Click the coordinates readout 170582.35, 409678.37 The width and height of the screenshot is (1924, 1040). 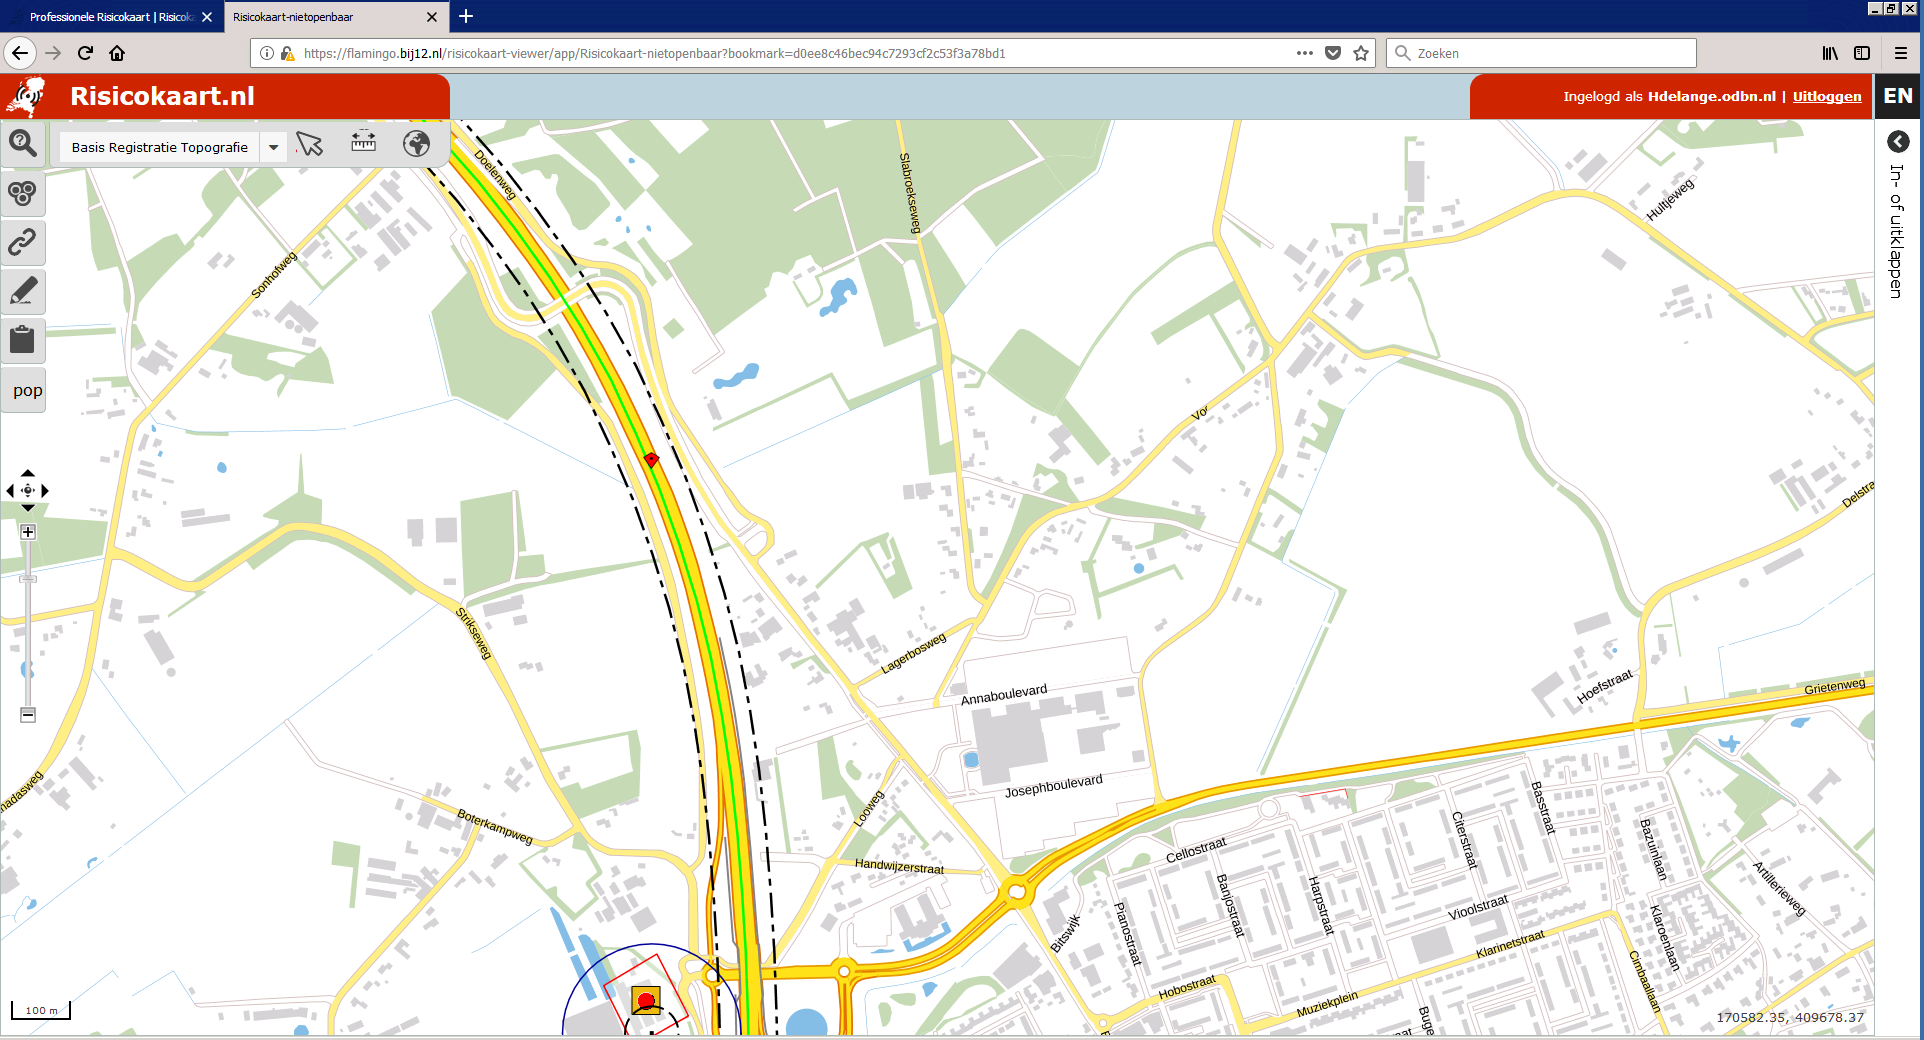point(1790,1017)
